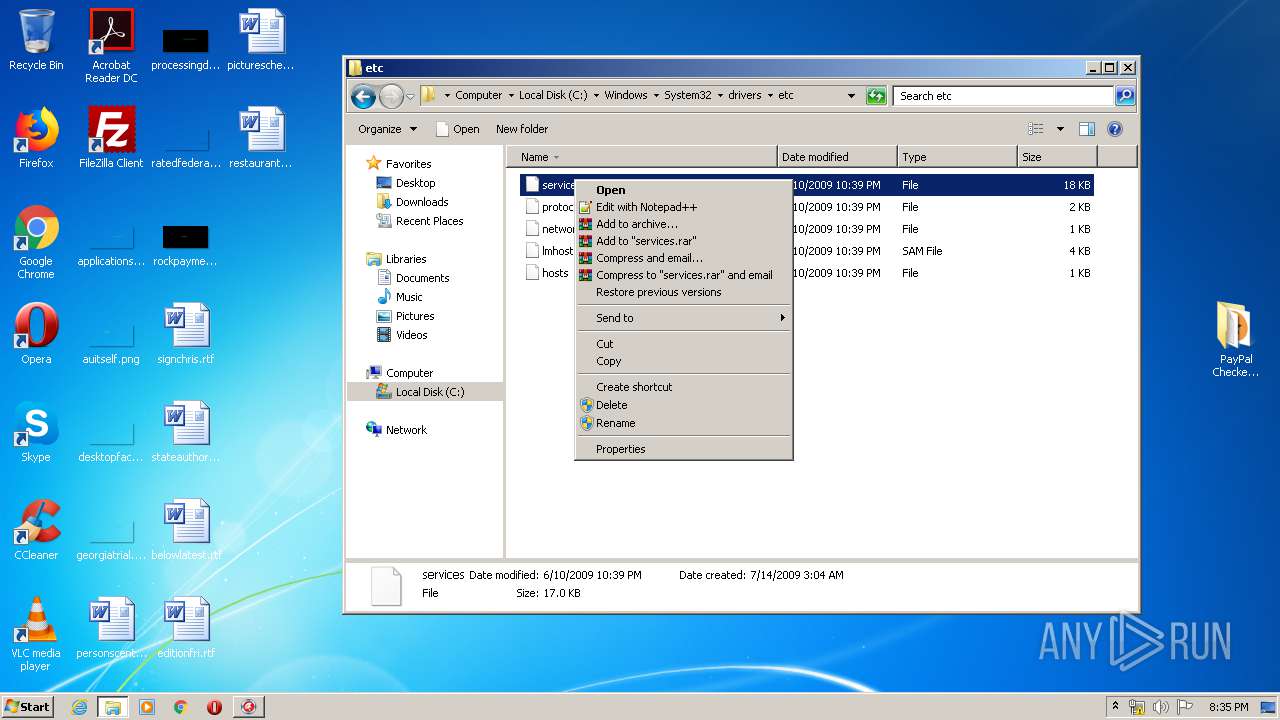The width and height of the screenshot is (1280, 720).
Task: Select Add to "services.rar"
Action: click(684, 241)
